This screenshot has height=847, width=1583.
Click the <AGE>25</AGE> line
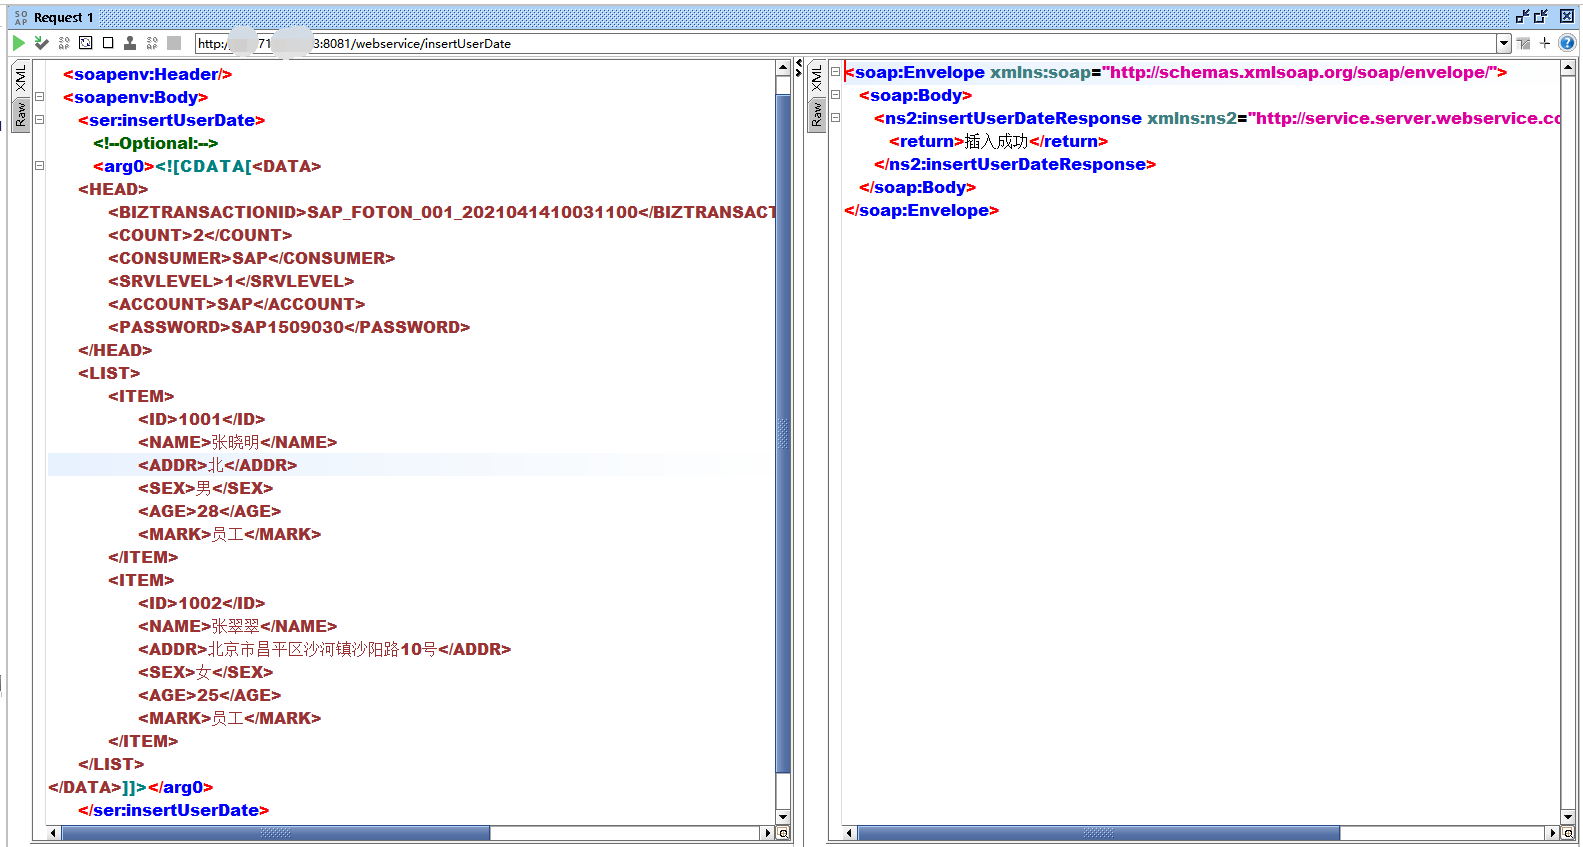point(210,695)
